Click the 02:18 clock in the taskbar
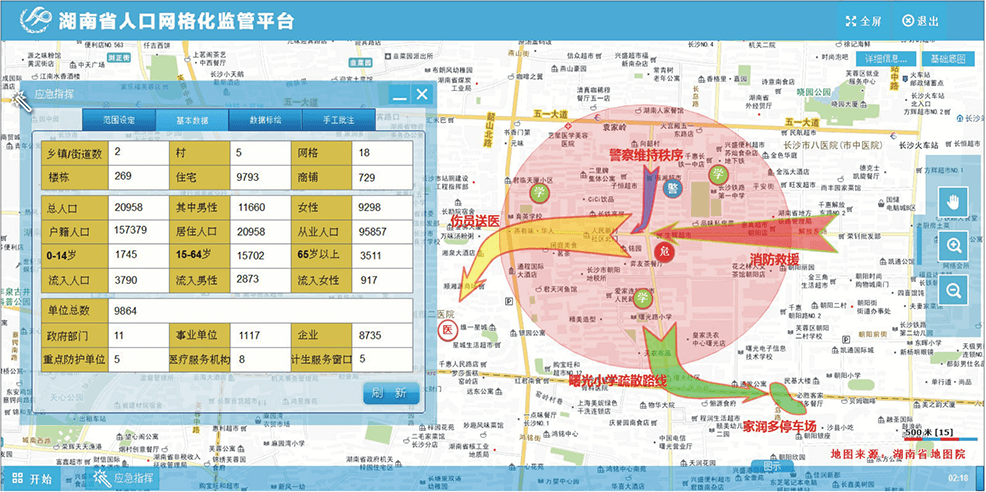This screenshot has width=986, height=492. click(x=958, y=478)
